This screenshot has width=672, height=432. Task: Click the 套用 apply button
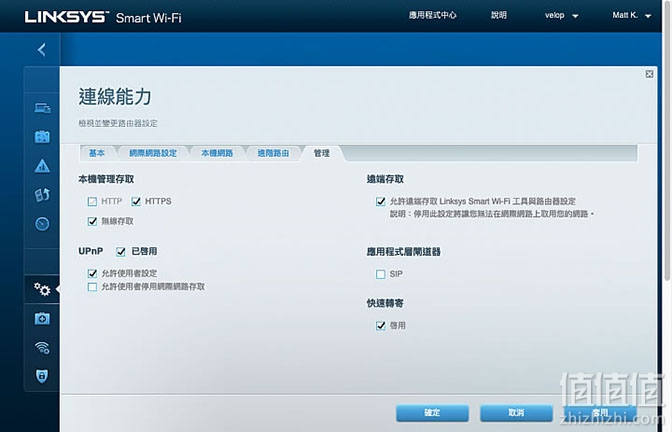point(600,413)
